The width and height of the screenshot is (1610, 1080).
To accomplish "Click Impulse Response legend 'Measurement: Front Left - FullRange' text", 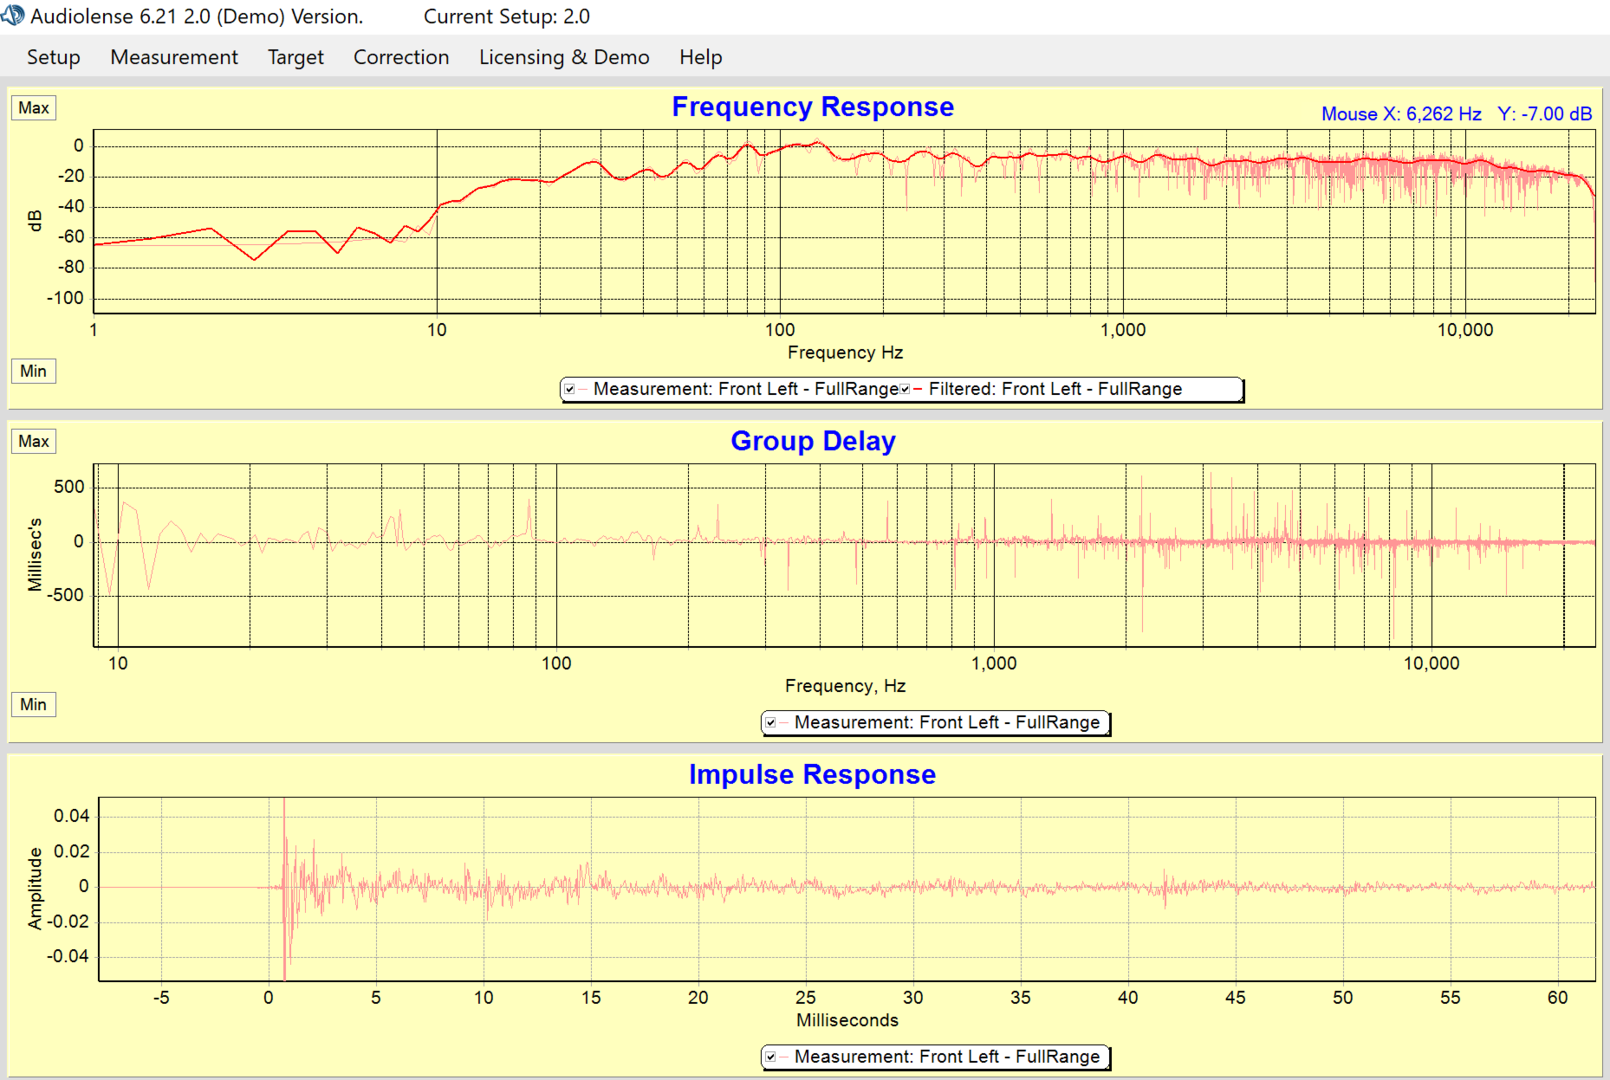I will click(947, 1056).
